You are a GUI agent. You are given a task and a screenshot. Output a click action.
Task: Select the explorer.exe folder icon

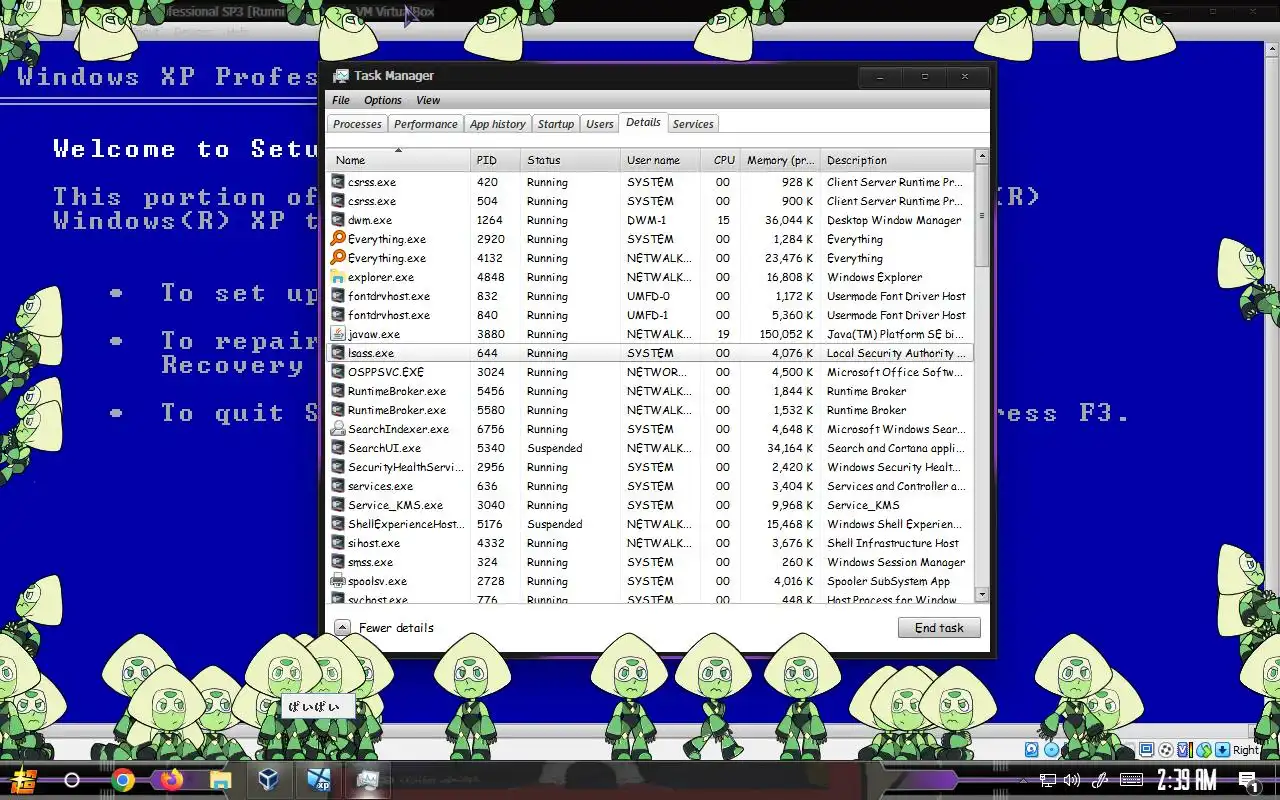[x=338, y=277]
